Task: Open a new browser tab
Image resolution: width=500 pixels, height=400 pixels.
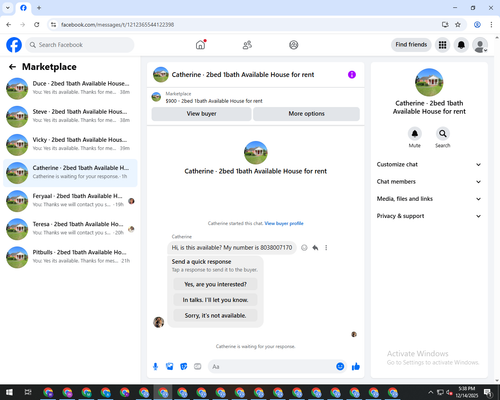Action: 39,8
